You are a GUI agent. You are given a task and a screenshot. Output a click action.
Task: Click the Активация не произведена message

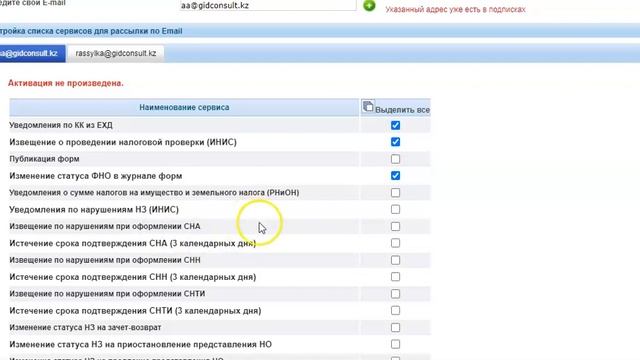(x=66, y=83)
